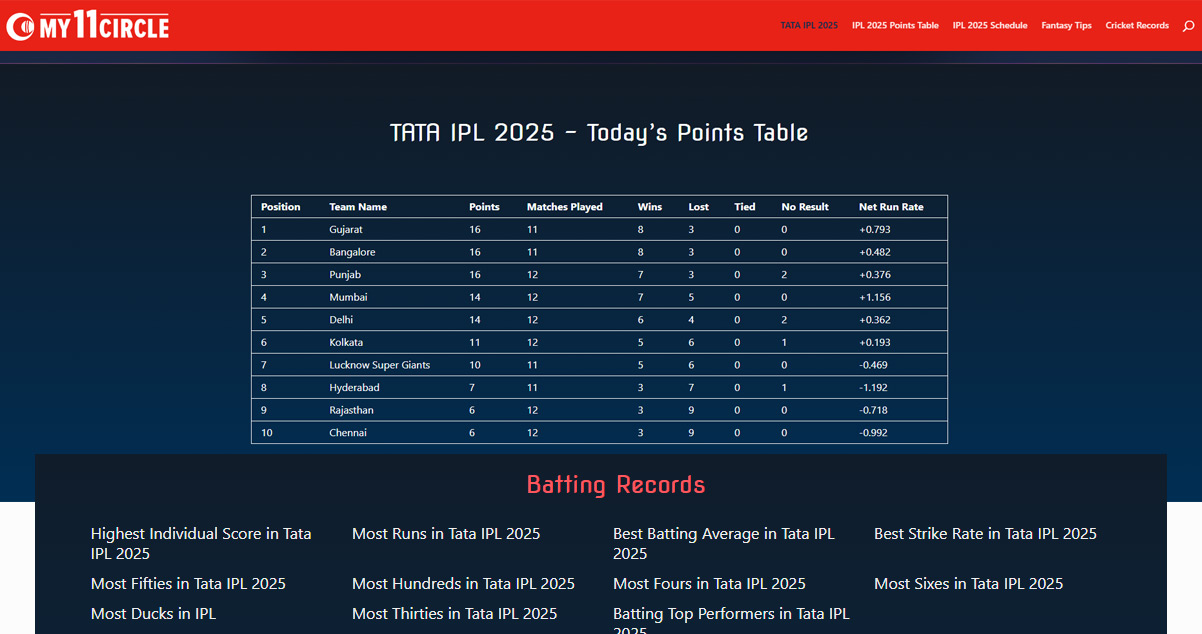Image resolution: width=1202 pixels, height=634 pixels.
Task: Click the Matches Played column header
Action: (565, 207)
